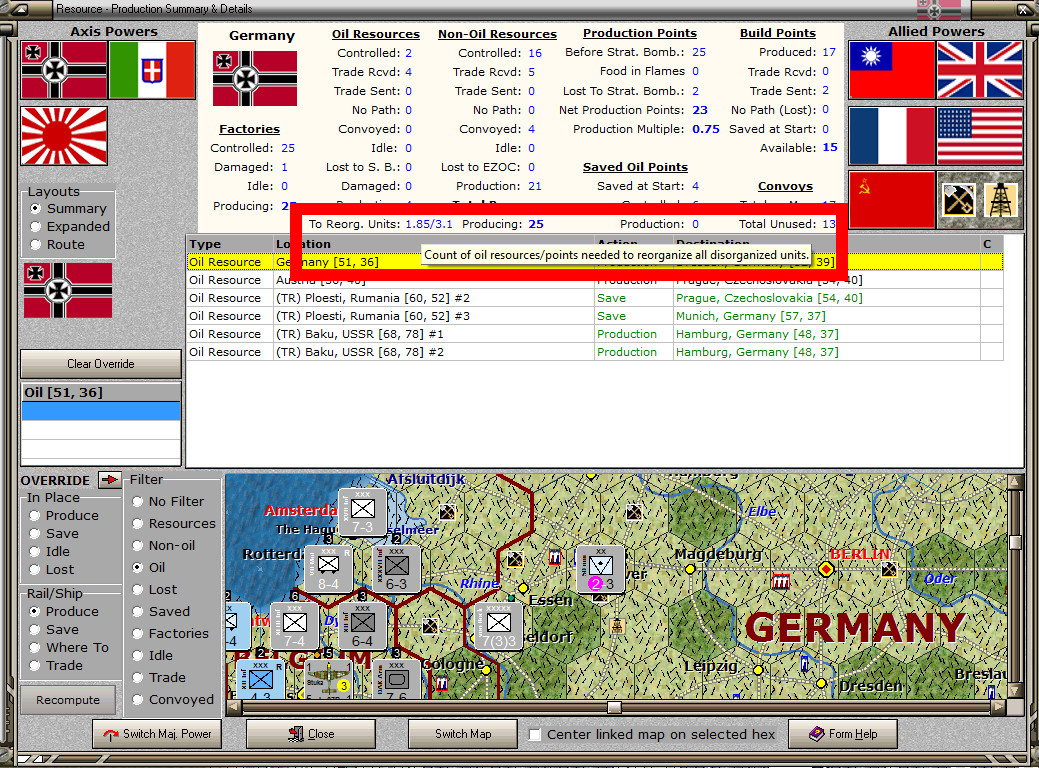Select the China flag under Allied Powers
The width and height of the screenshot is (1039, 768).
(x=891, y=70)
